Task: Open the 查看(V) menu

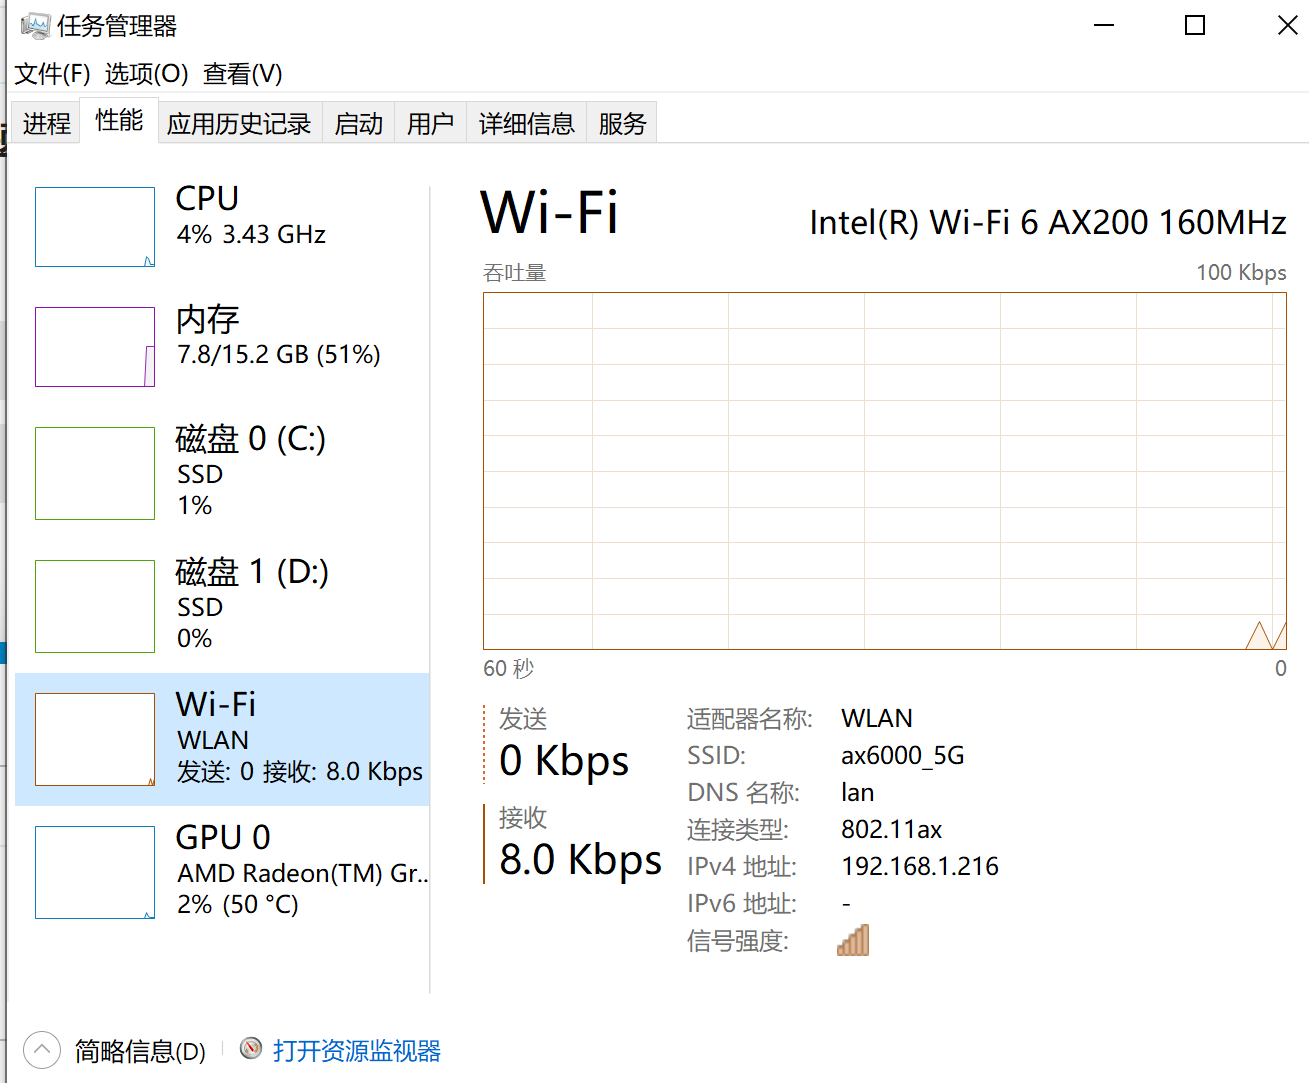Action: click(x=243, y=74)
